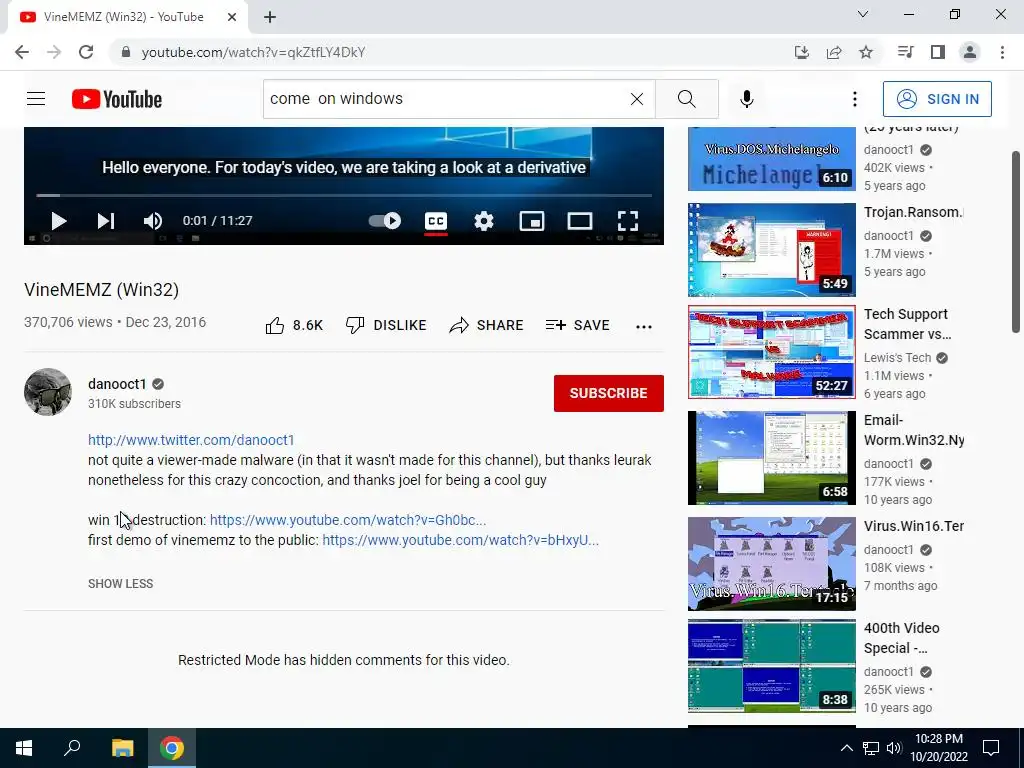Open Chrome side panel
1024x768 pixels.
tap(938, 52)
